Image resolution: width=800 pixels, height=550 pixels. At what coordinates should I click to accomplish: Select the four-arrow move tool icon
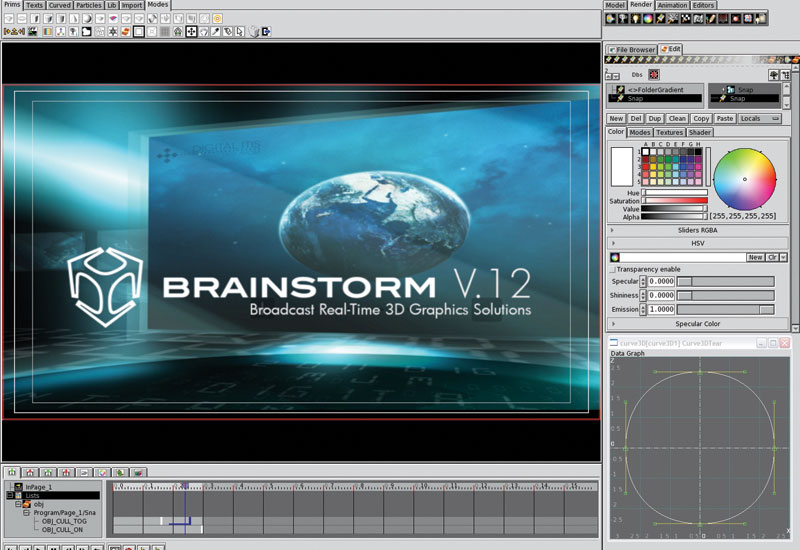[191, 32]
